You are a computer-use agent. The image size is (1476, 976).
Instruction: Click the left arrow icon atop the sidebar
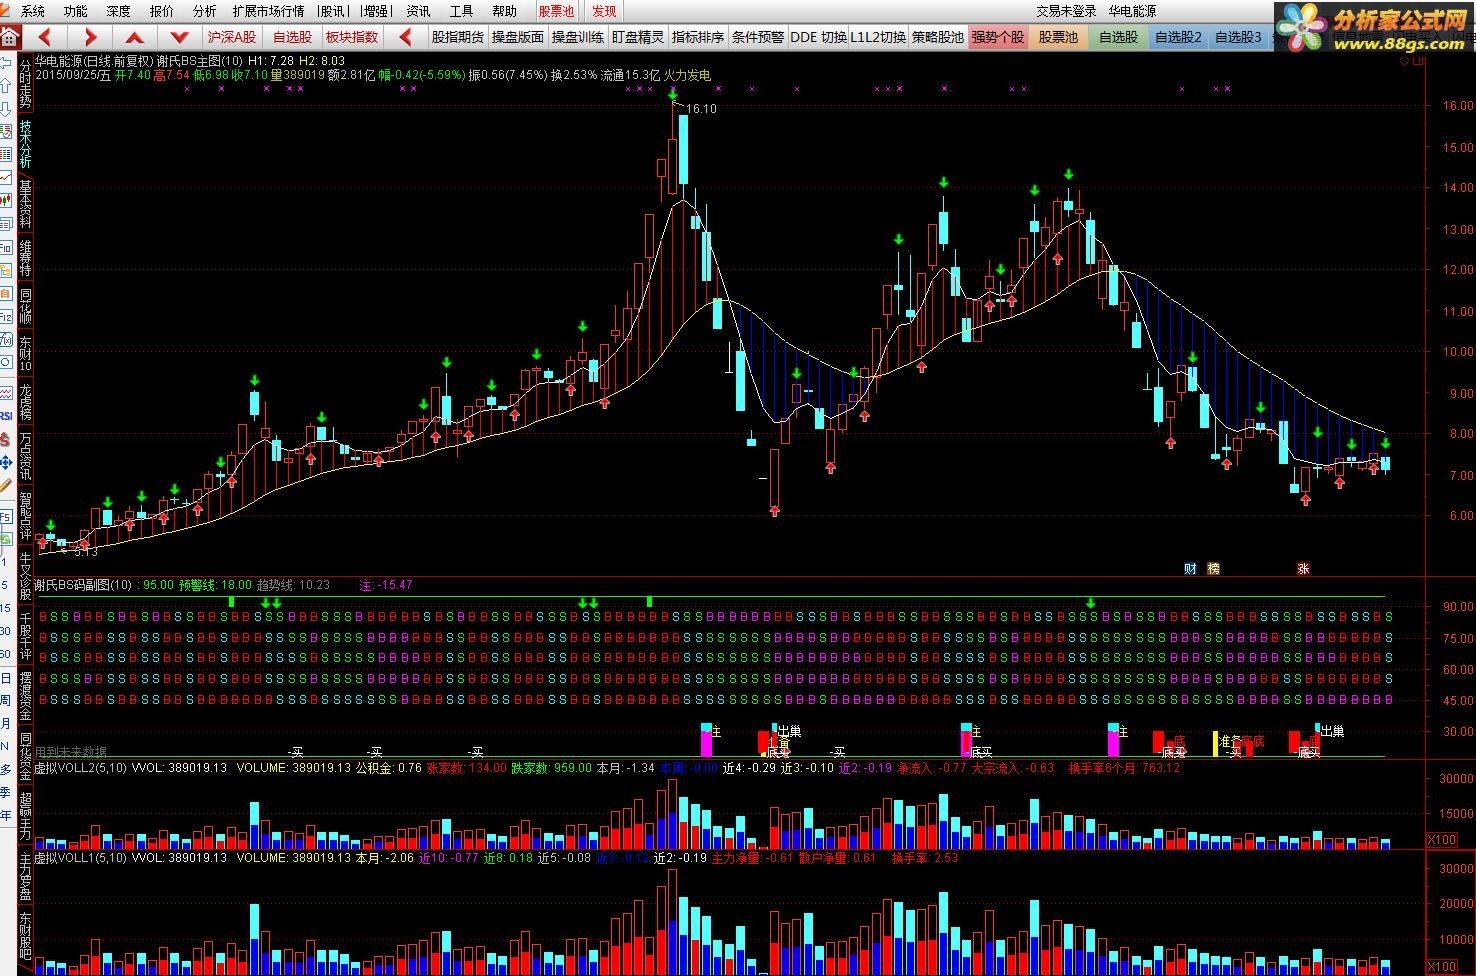click(x=6, y=64)
